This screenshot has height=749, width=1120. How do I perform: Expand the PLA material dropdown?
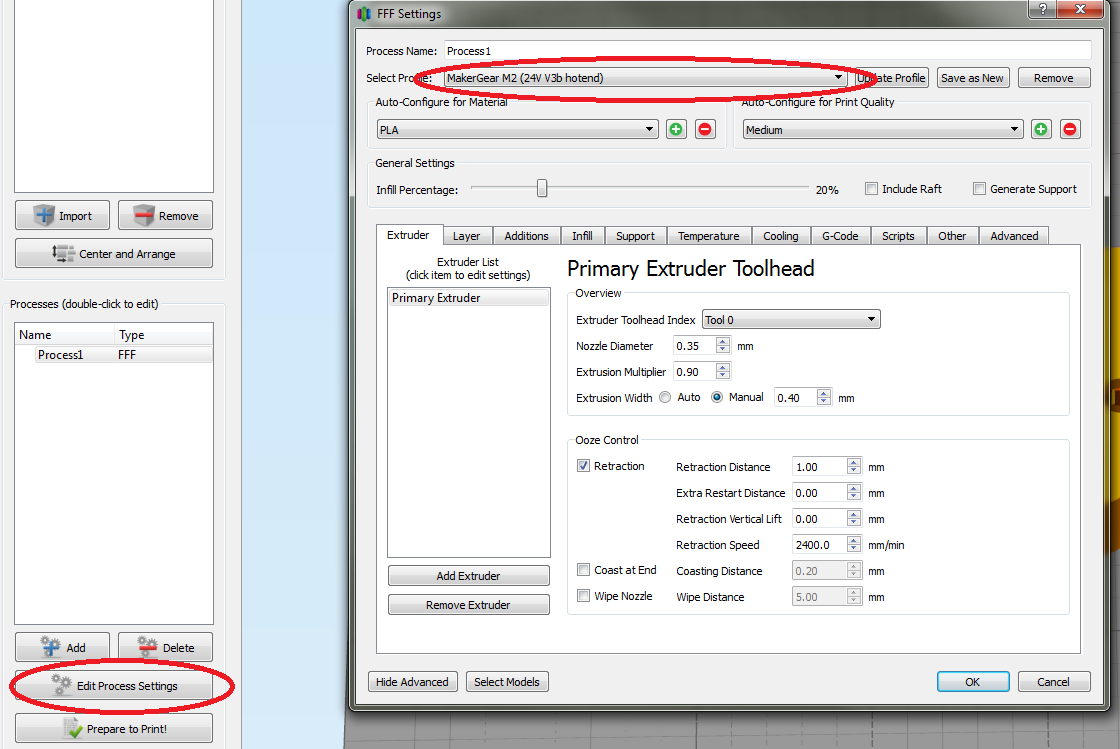tap(516, 130)
